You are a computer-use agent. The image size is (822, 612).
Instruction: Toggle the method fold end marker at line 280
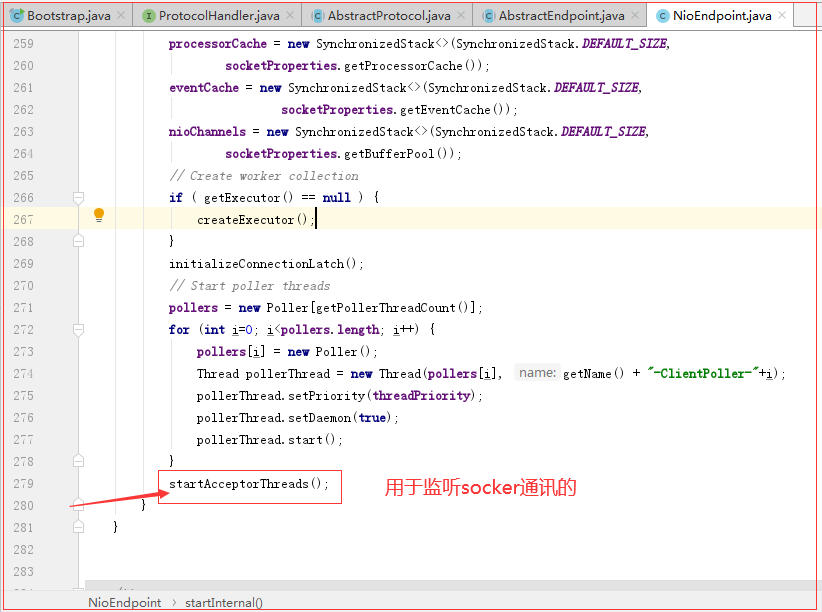pyautogui.click(x=78, y=504)
